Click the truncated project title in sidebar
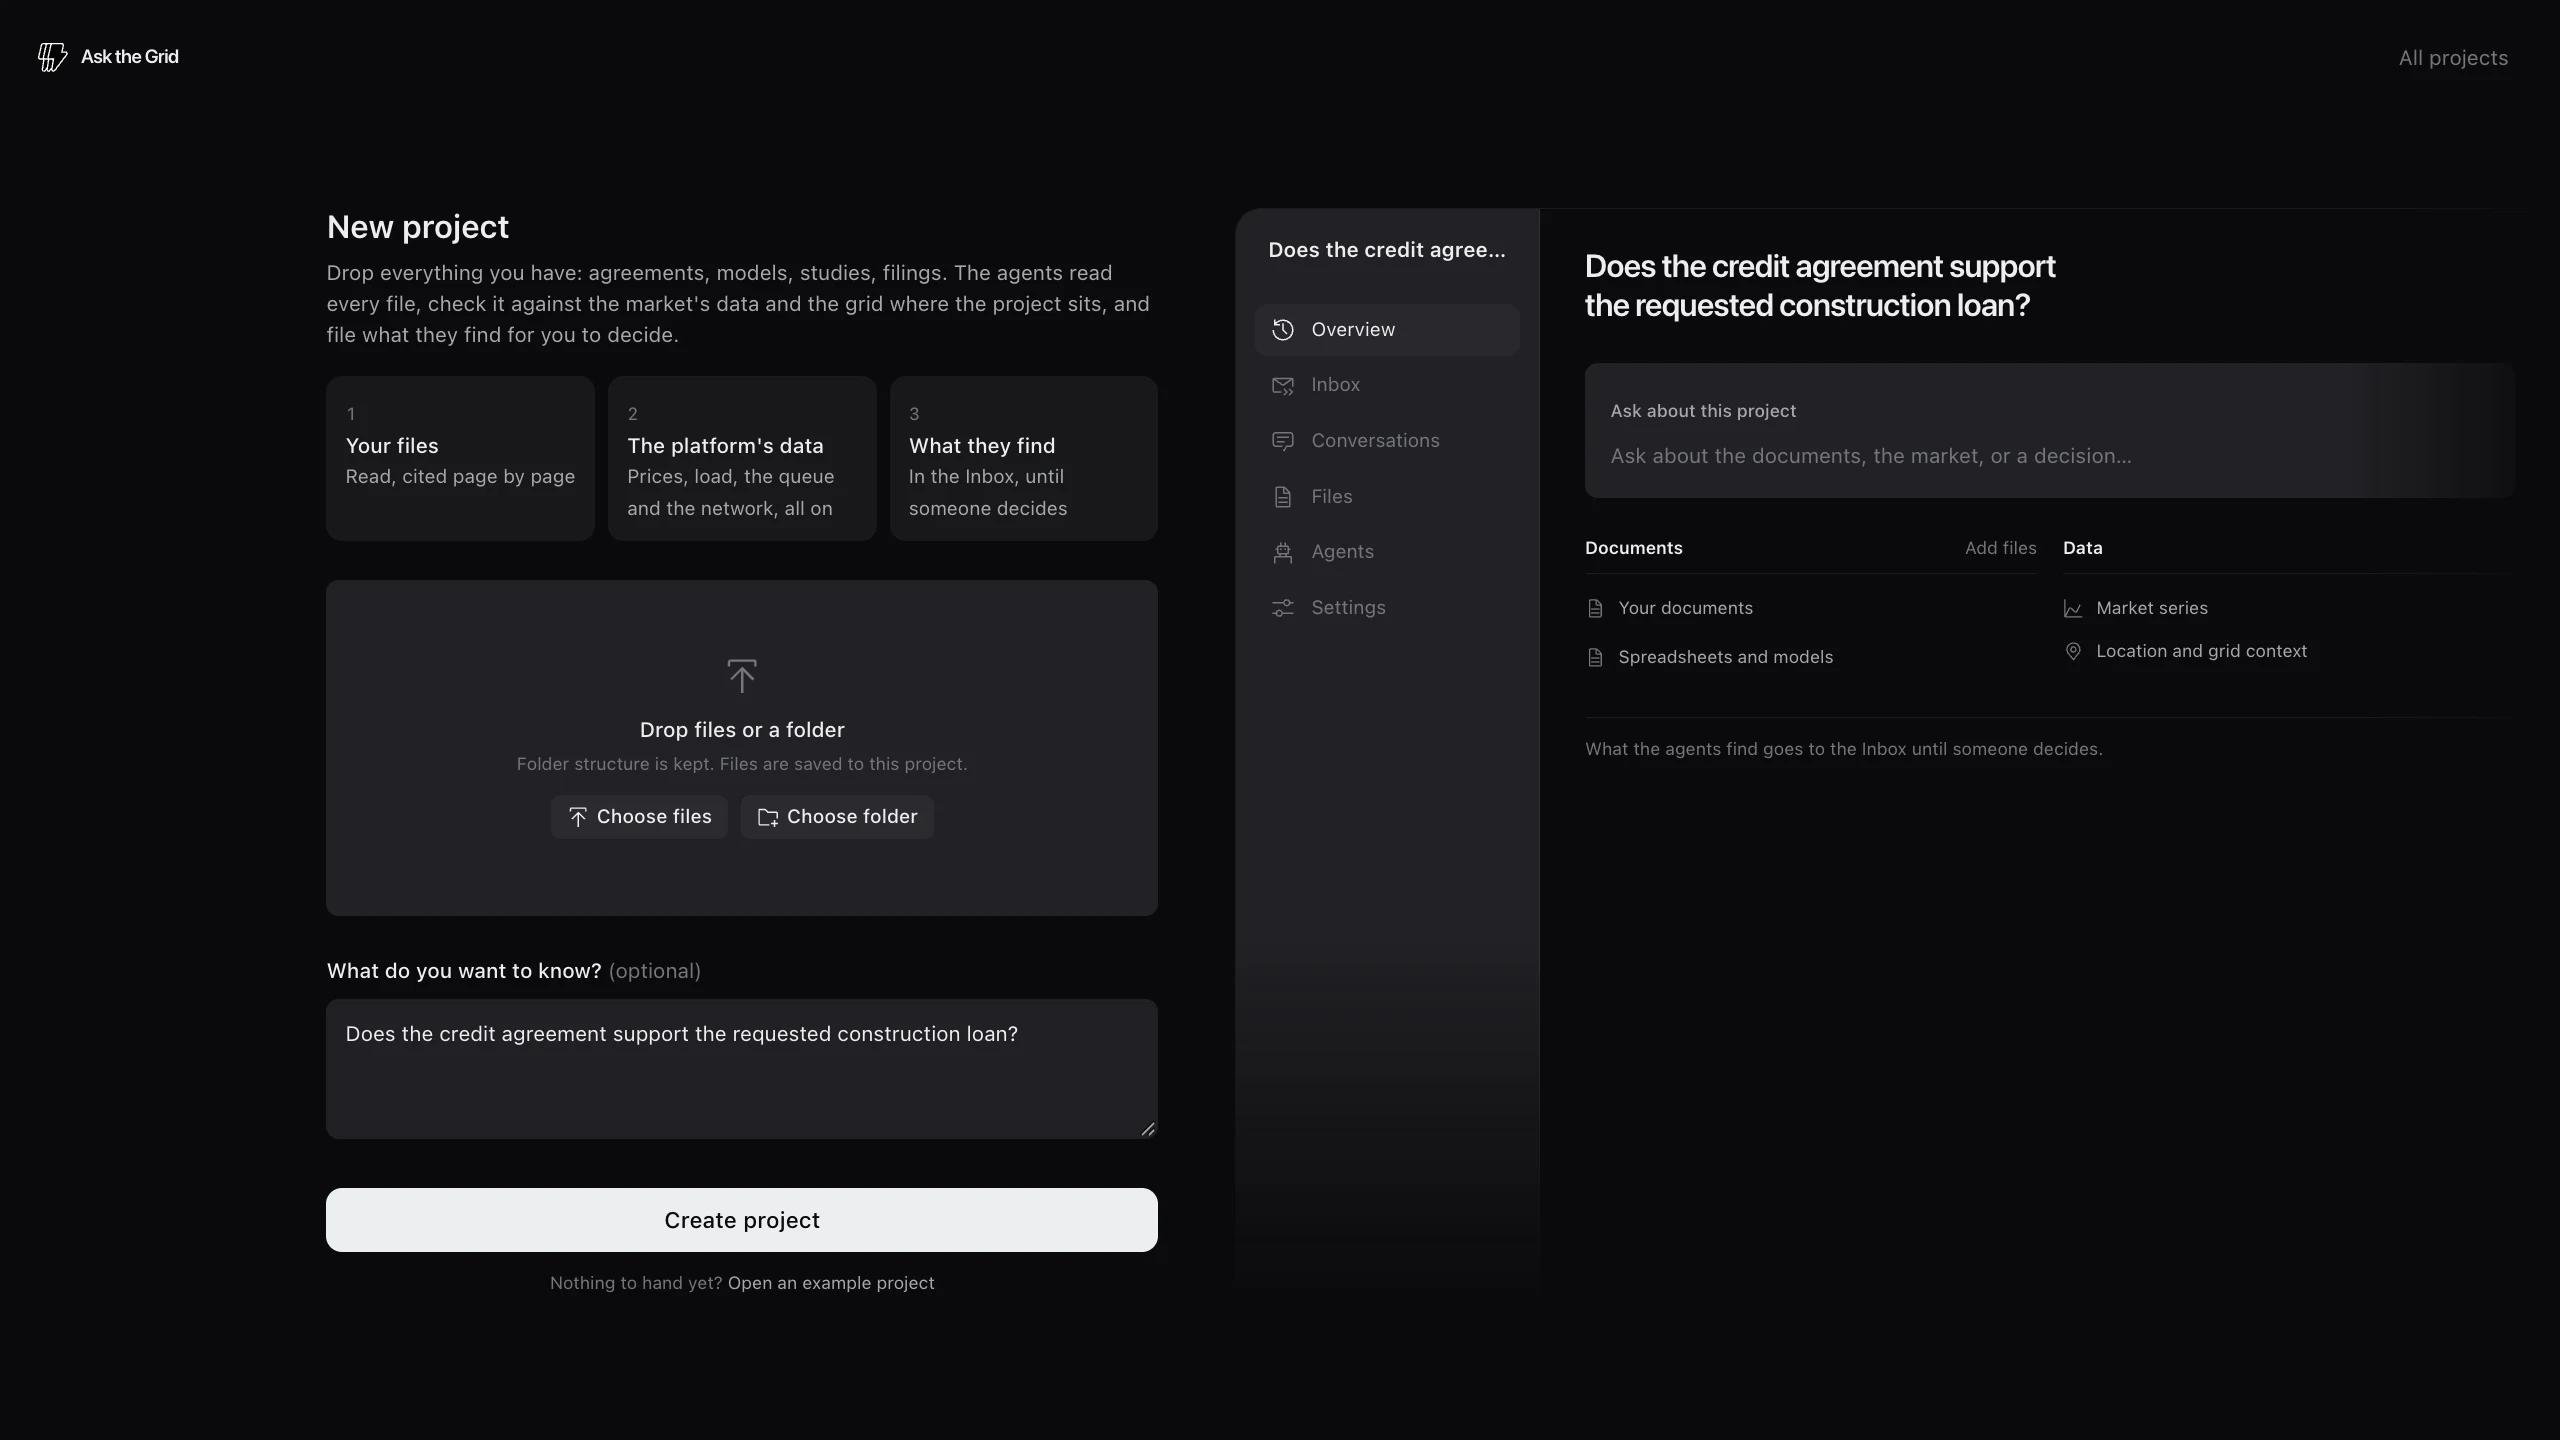Screen dimensions: 2560x1440 pos(1387,250)
